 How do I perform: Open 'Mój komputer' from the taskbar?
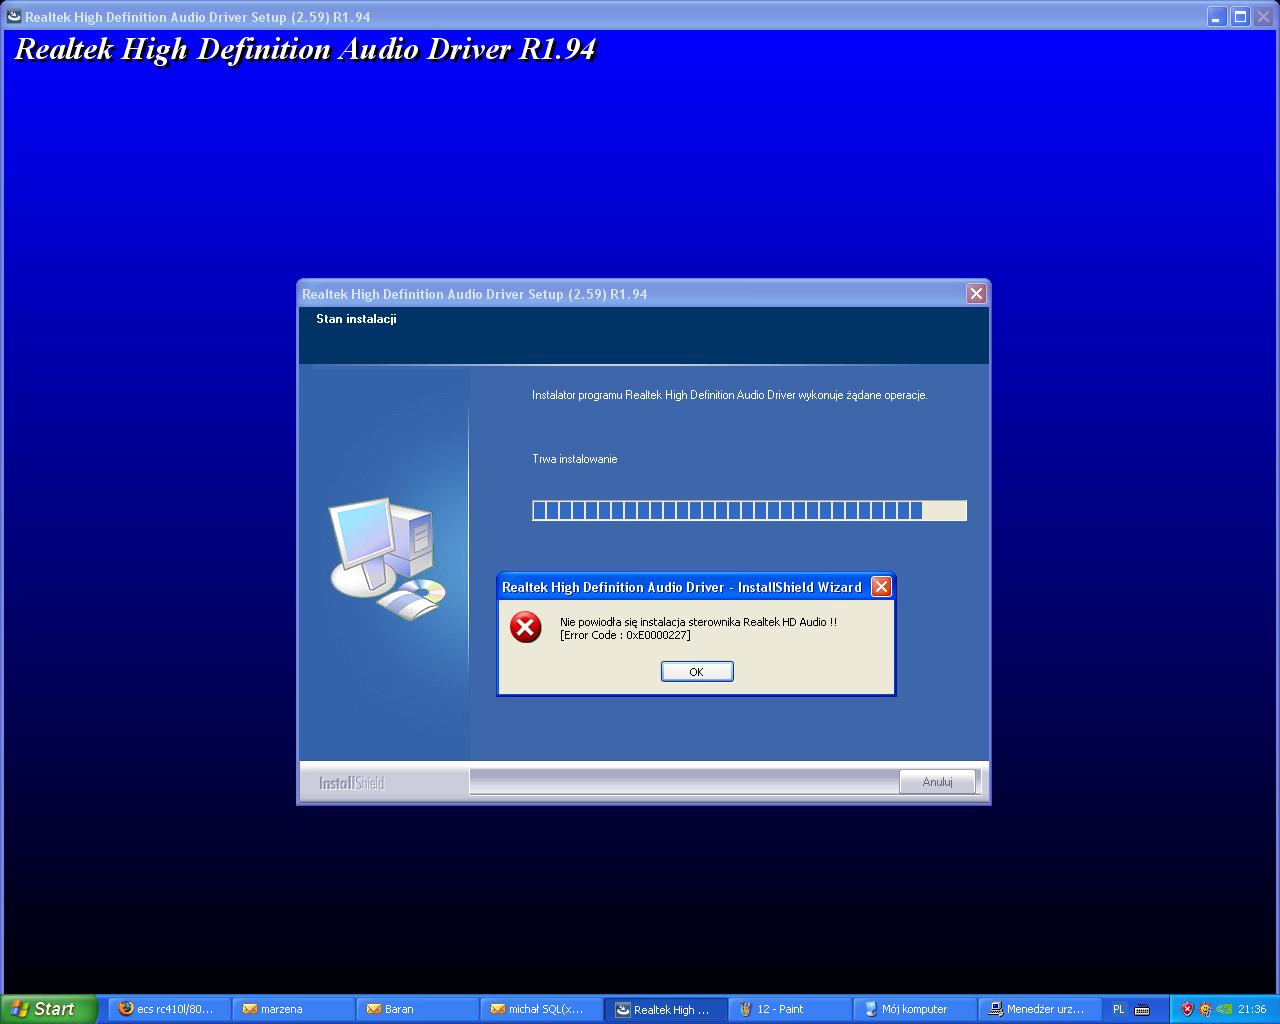[915, 1009]
